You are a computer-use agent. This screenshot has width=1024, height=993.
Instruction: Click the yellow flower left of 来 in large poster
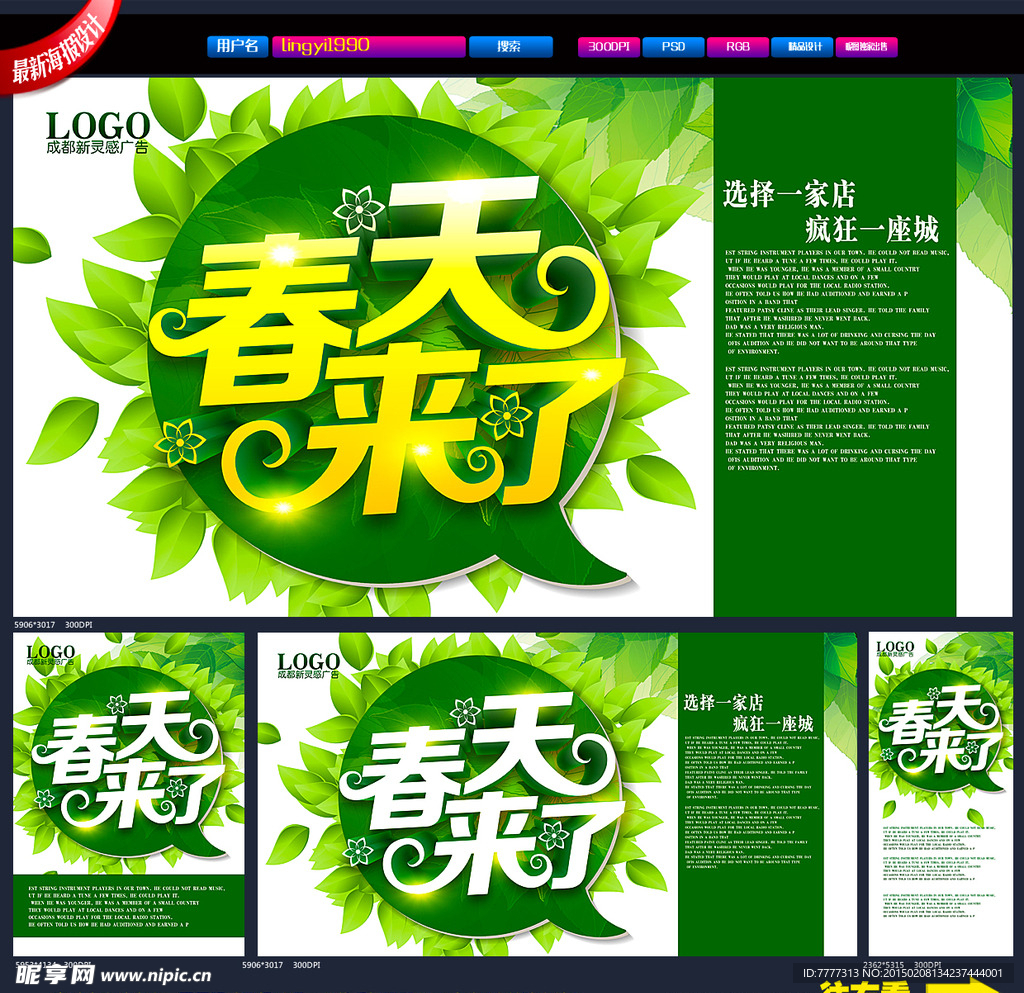[180, 442]
